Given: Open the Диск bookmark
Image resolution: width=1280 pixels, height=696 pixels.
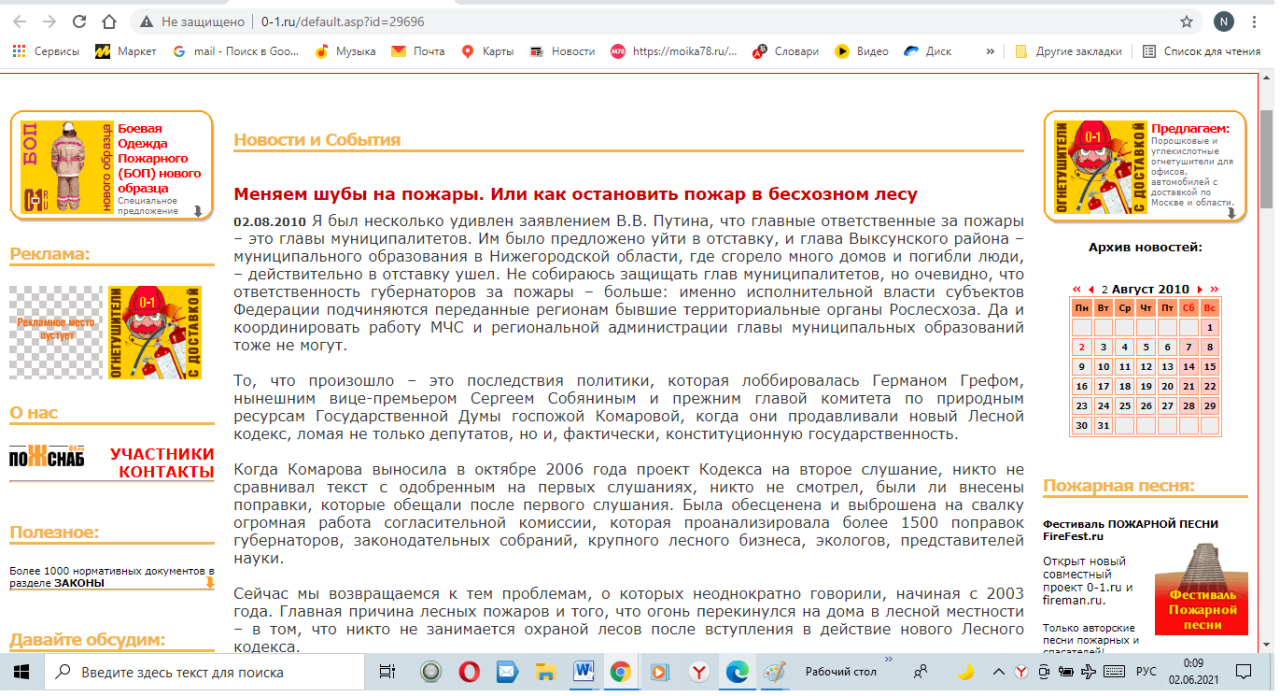Looking at the screenshot, I should (x=928, y=51).
